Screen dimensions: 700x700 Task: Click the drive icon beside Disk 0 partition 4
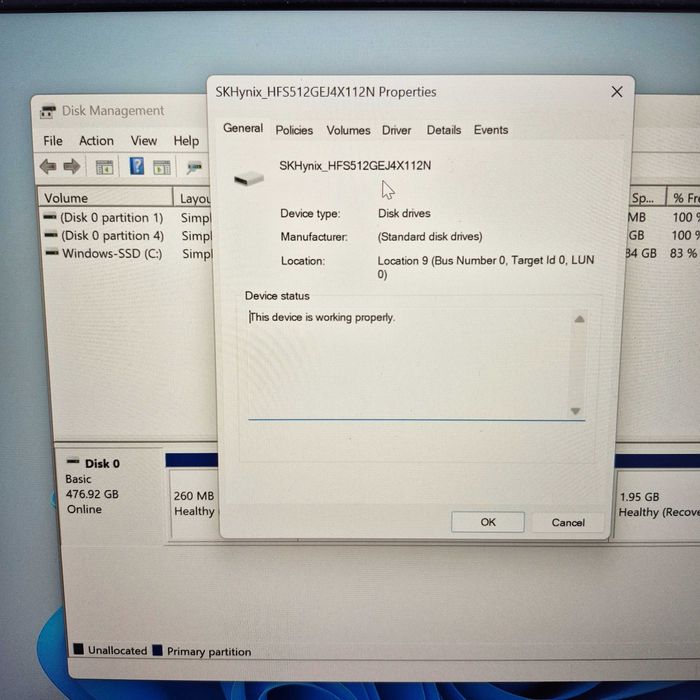click(51, 234)
